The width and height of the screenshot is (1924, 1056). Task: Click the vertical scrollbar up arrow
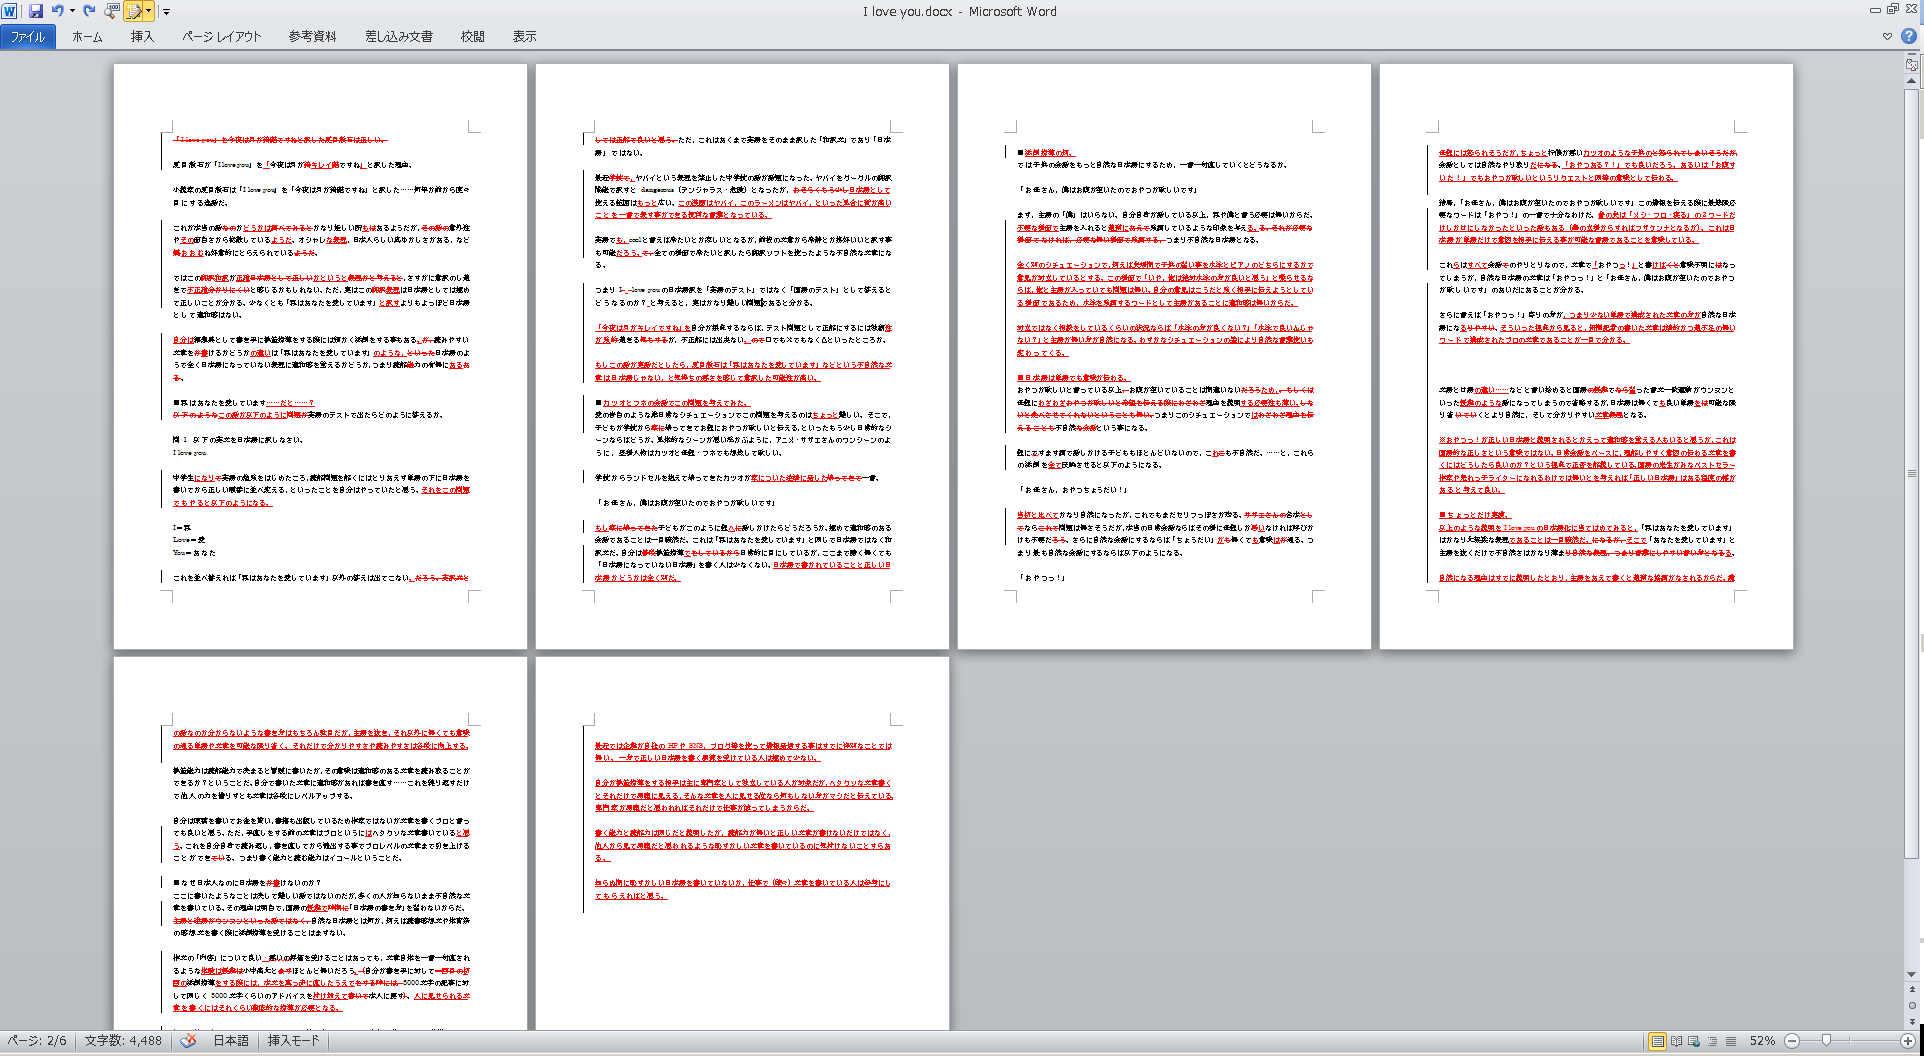(1912, 80)
